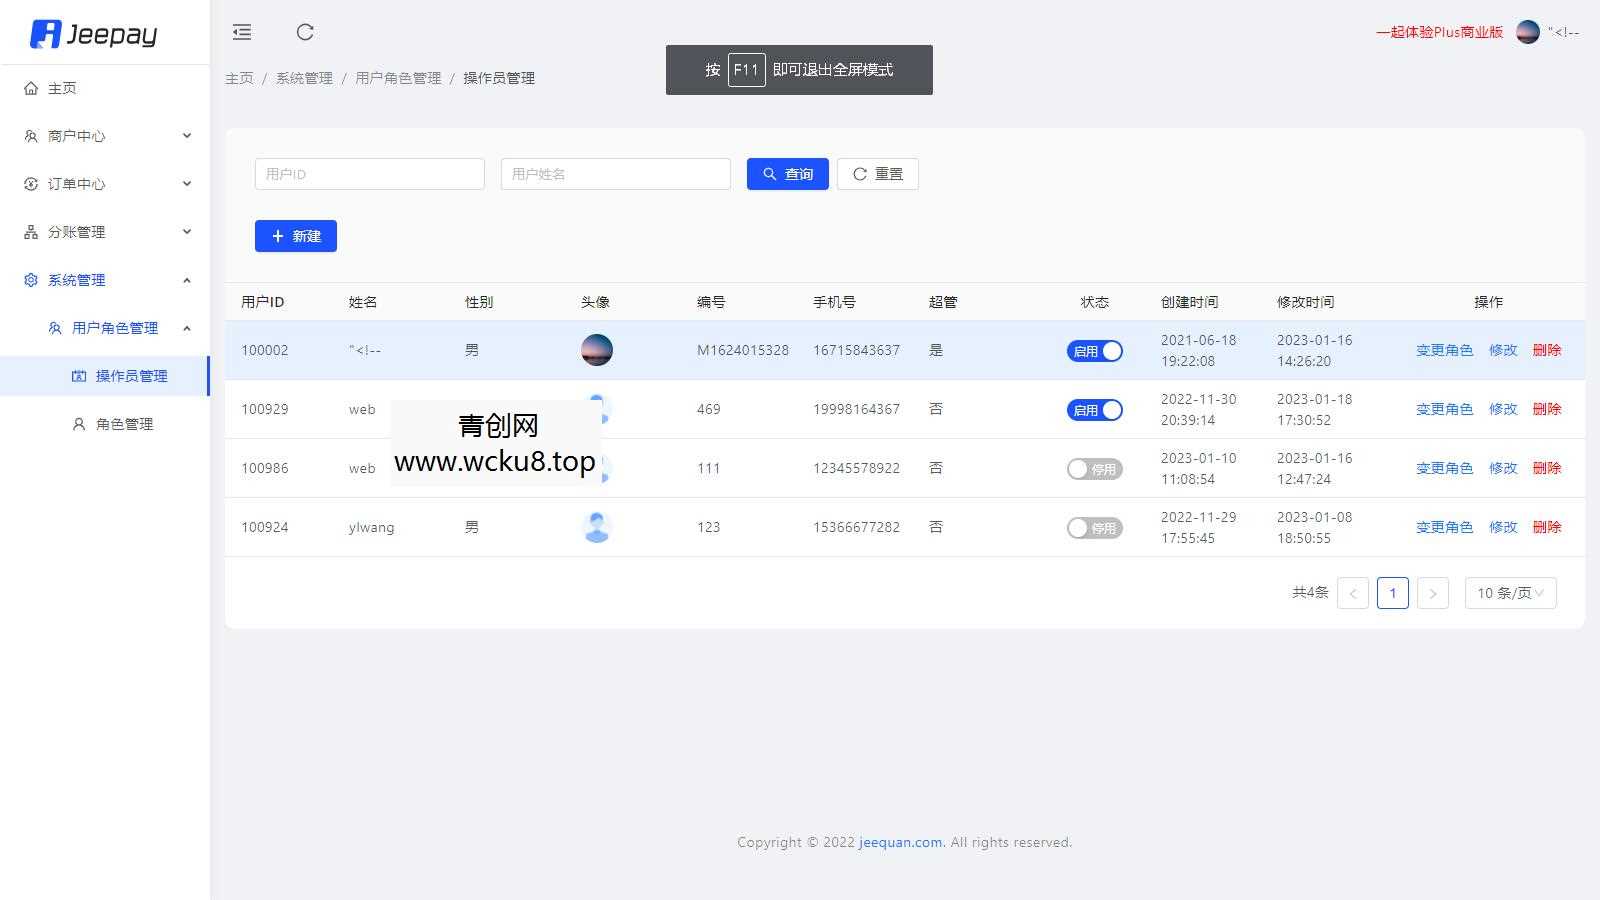The image size is (1600, 900).
Task: Collapse the sidebar using the hamburger icon
Action: point(241,32)
